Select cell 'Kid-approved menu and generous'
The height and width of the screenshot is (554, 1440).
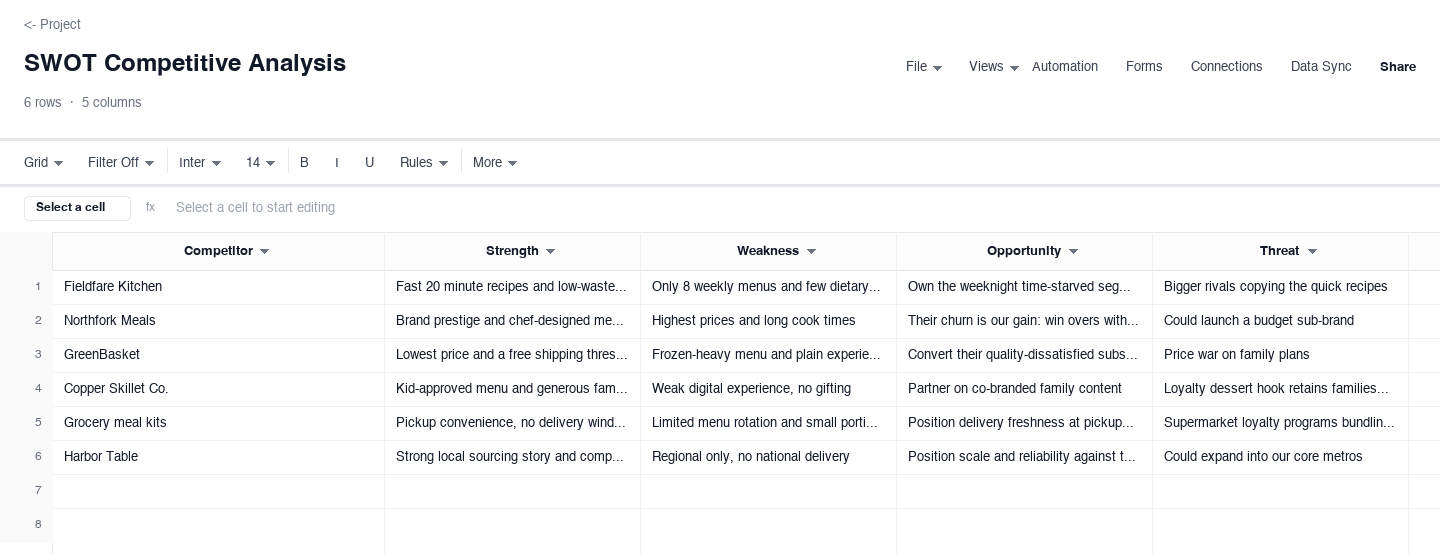pyautogui.click(x=512, y=389)
